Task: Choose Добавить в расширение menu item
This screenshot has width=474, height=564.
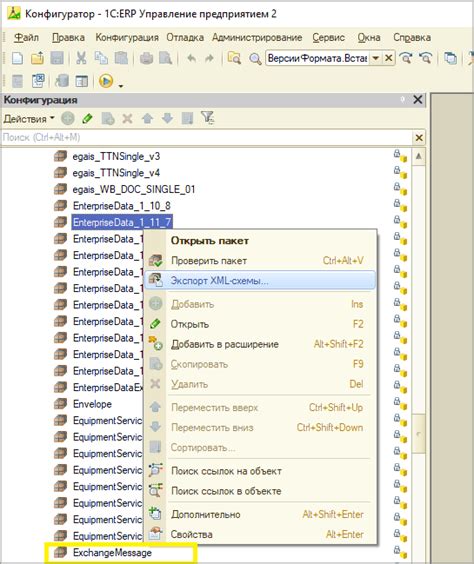Action: point(260,344)
